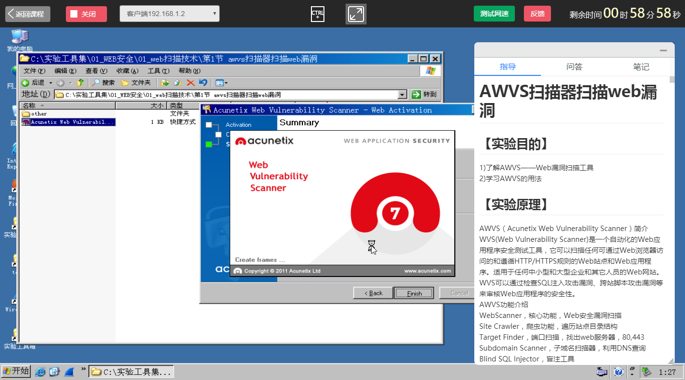
Task: Click the red 关闭 close button
Action: point(86,14)
